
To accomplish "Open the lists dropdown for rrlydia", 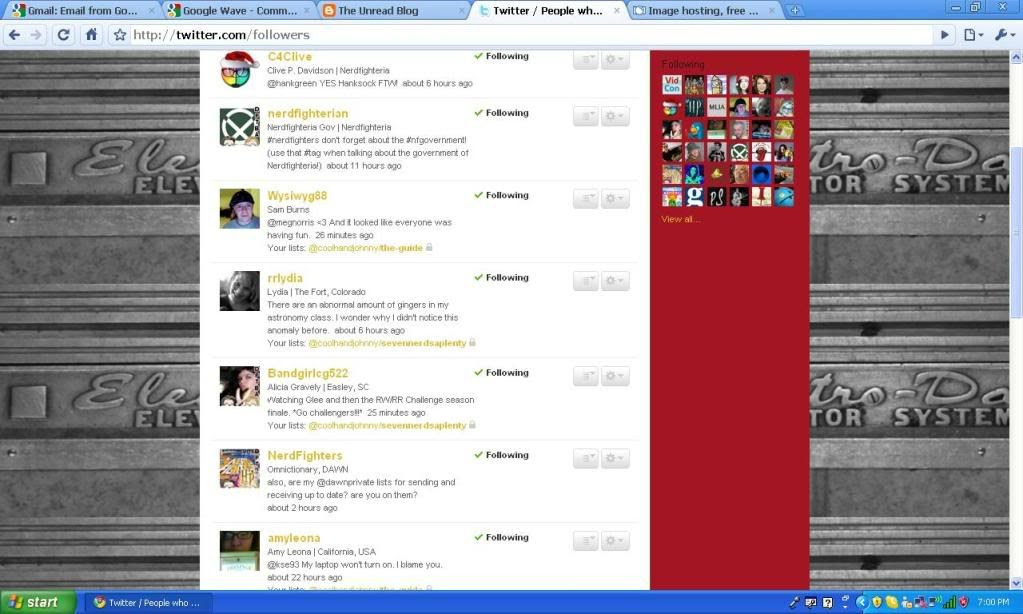I will (x=586, y=281).
